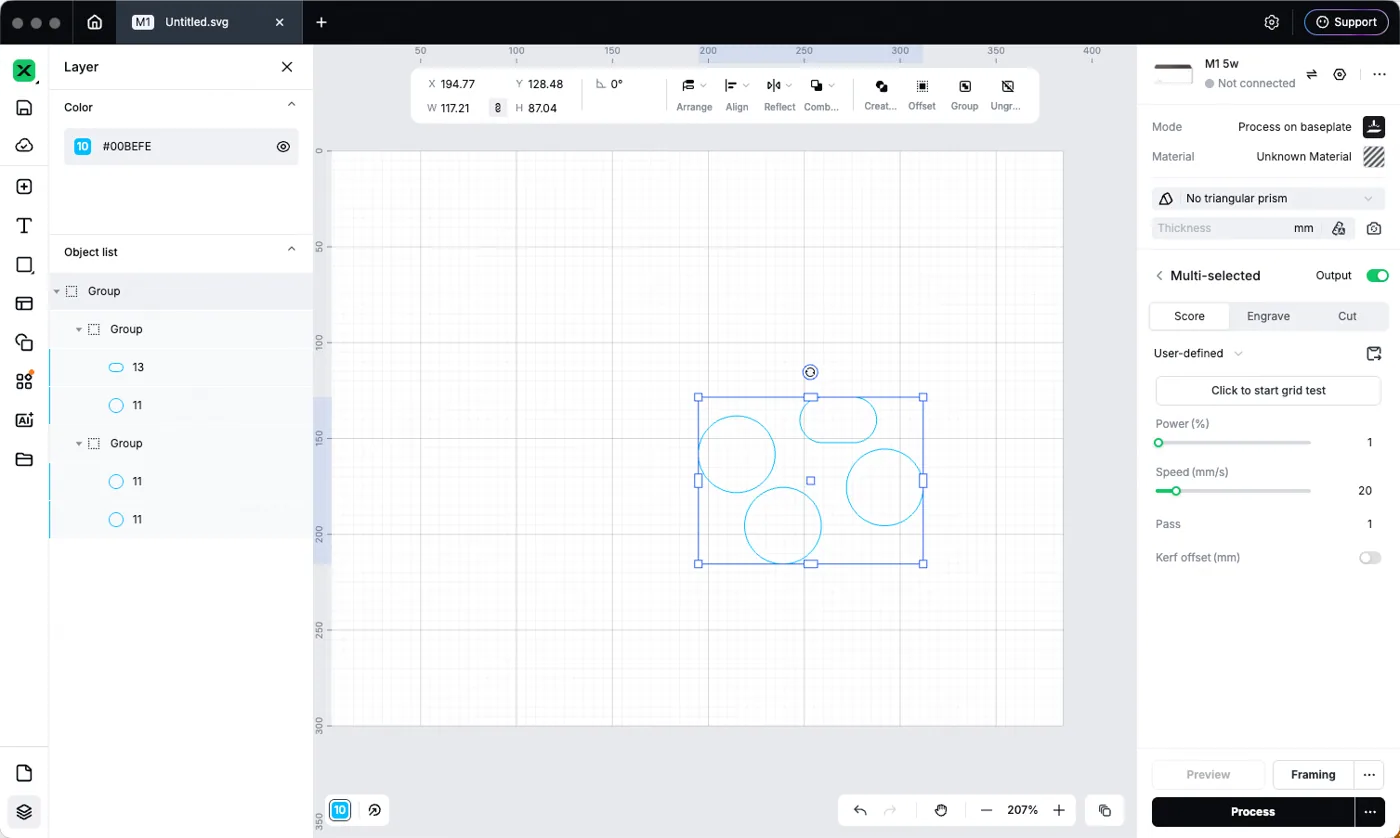The image size is (1400, 838).
Task: Undo the last action
Action: coord(860,810)
